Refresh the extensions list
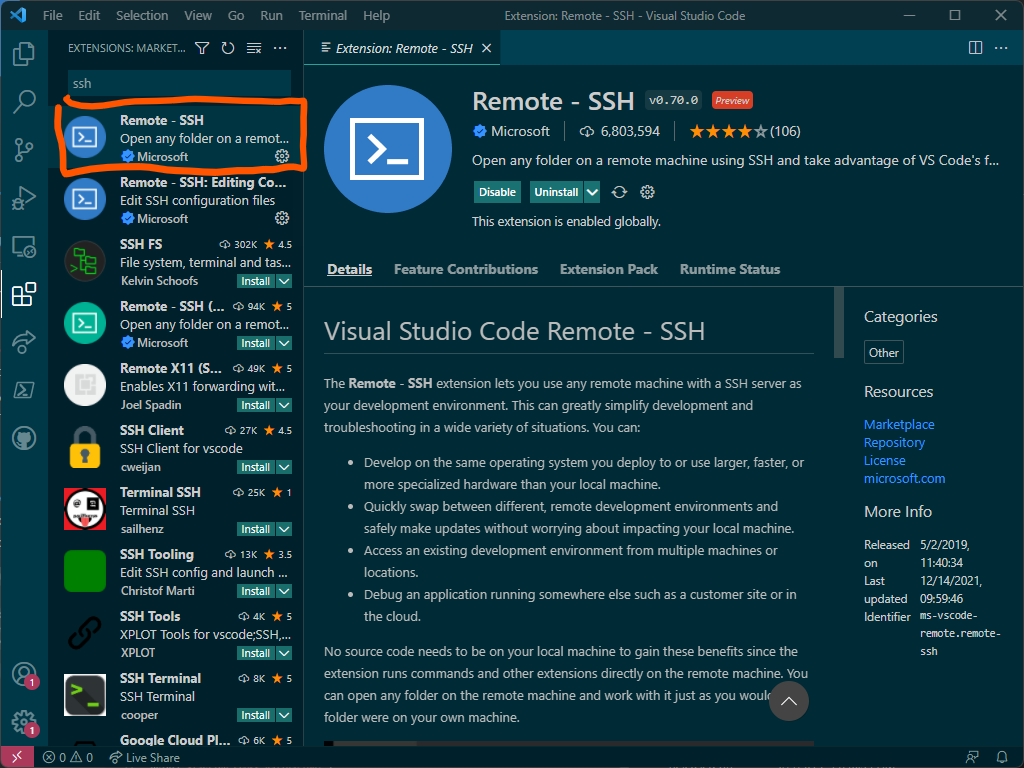1024x768 pixels. point(228,48)
